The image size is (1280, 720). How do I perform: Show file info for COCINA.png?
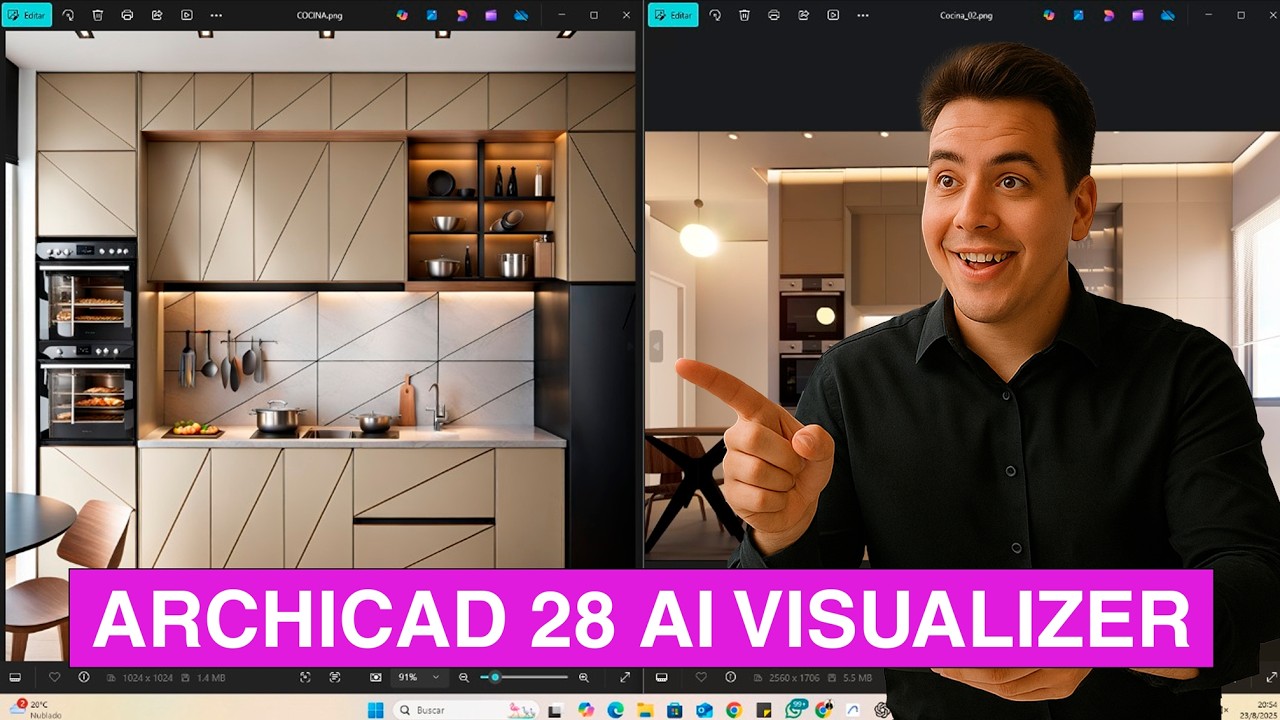[x=84, y=677]
